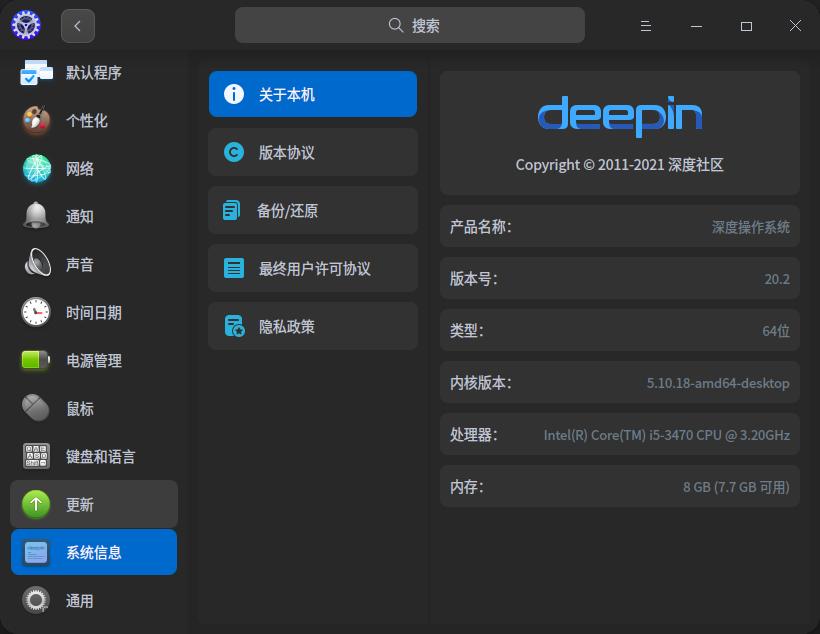Viewport: 820px width, 634px height.
Task: Select 电源管理 in the sidebar
Action: (x=94, y=360)
